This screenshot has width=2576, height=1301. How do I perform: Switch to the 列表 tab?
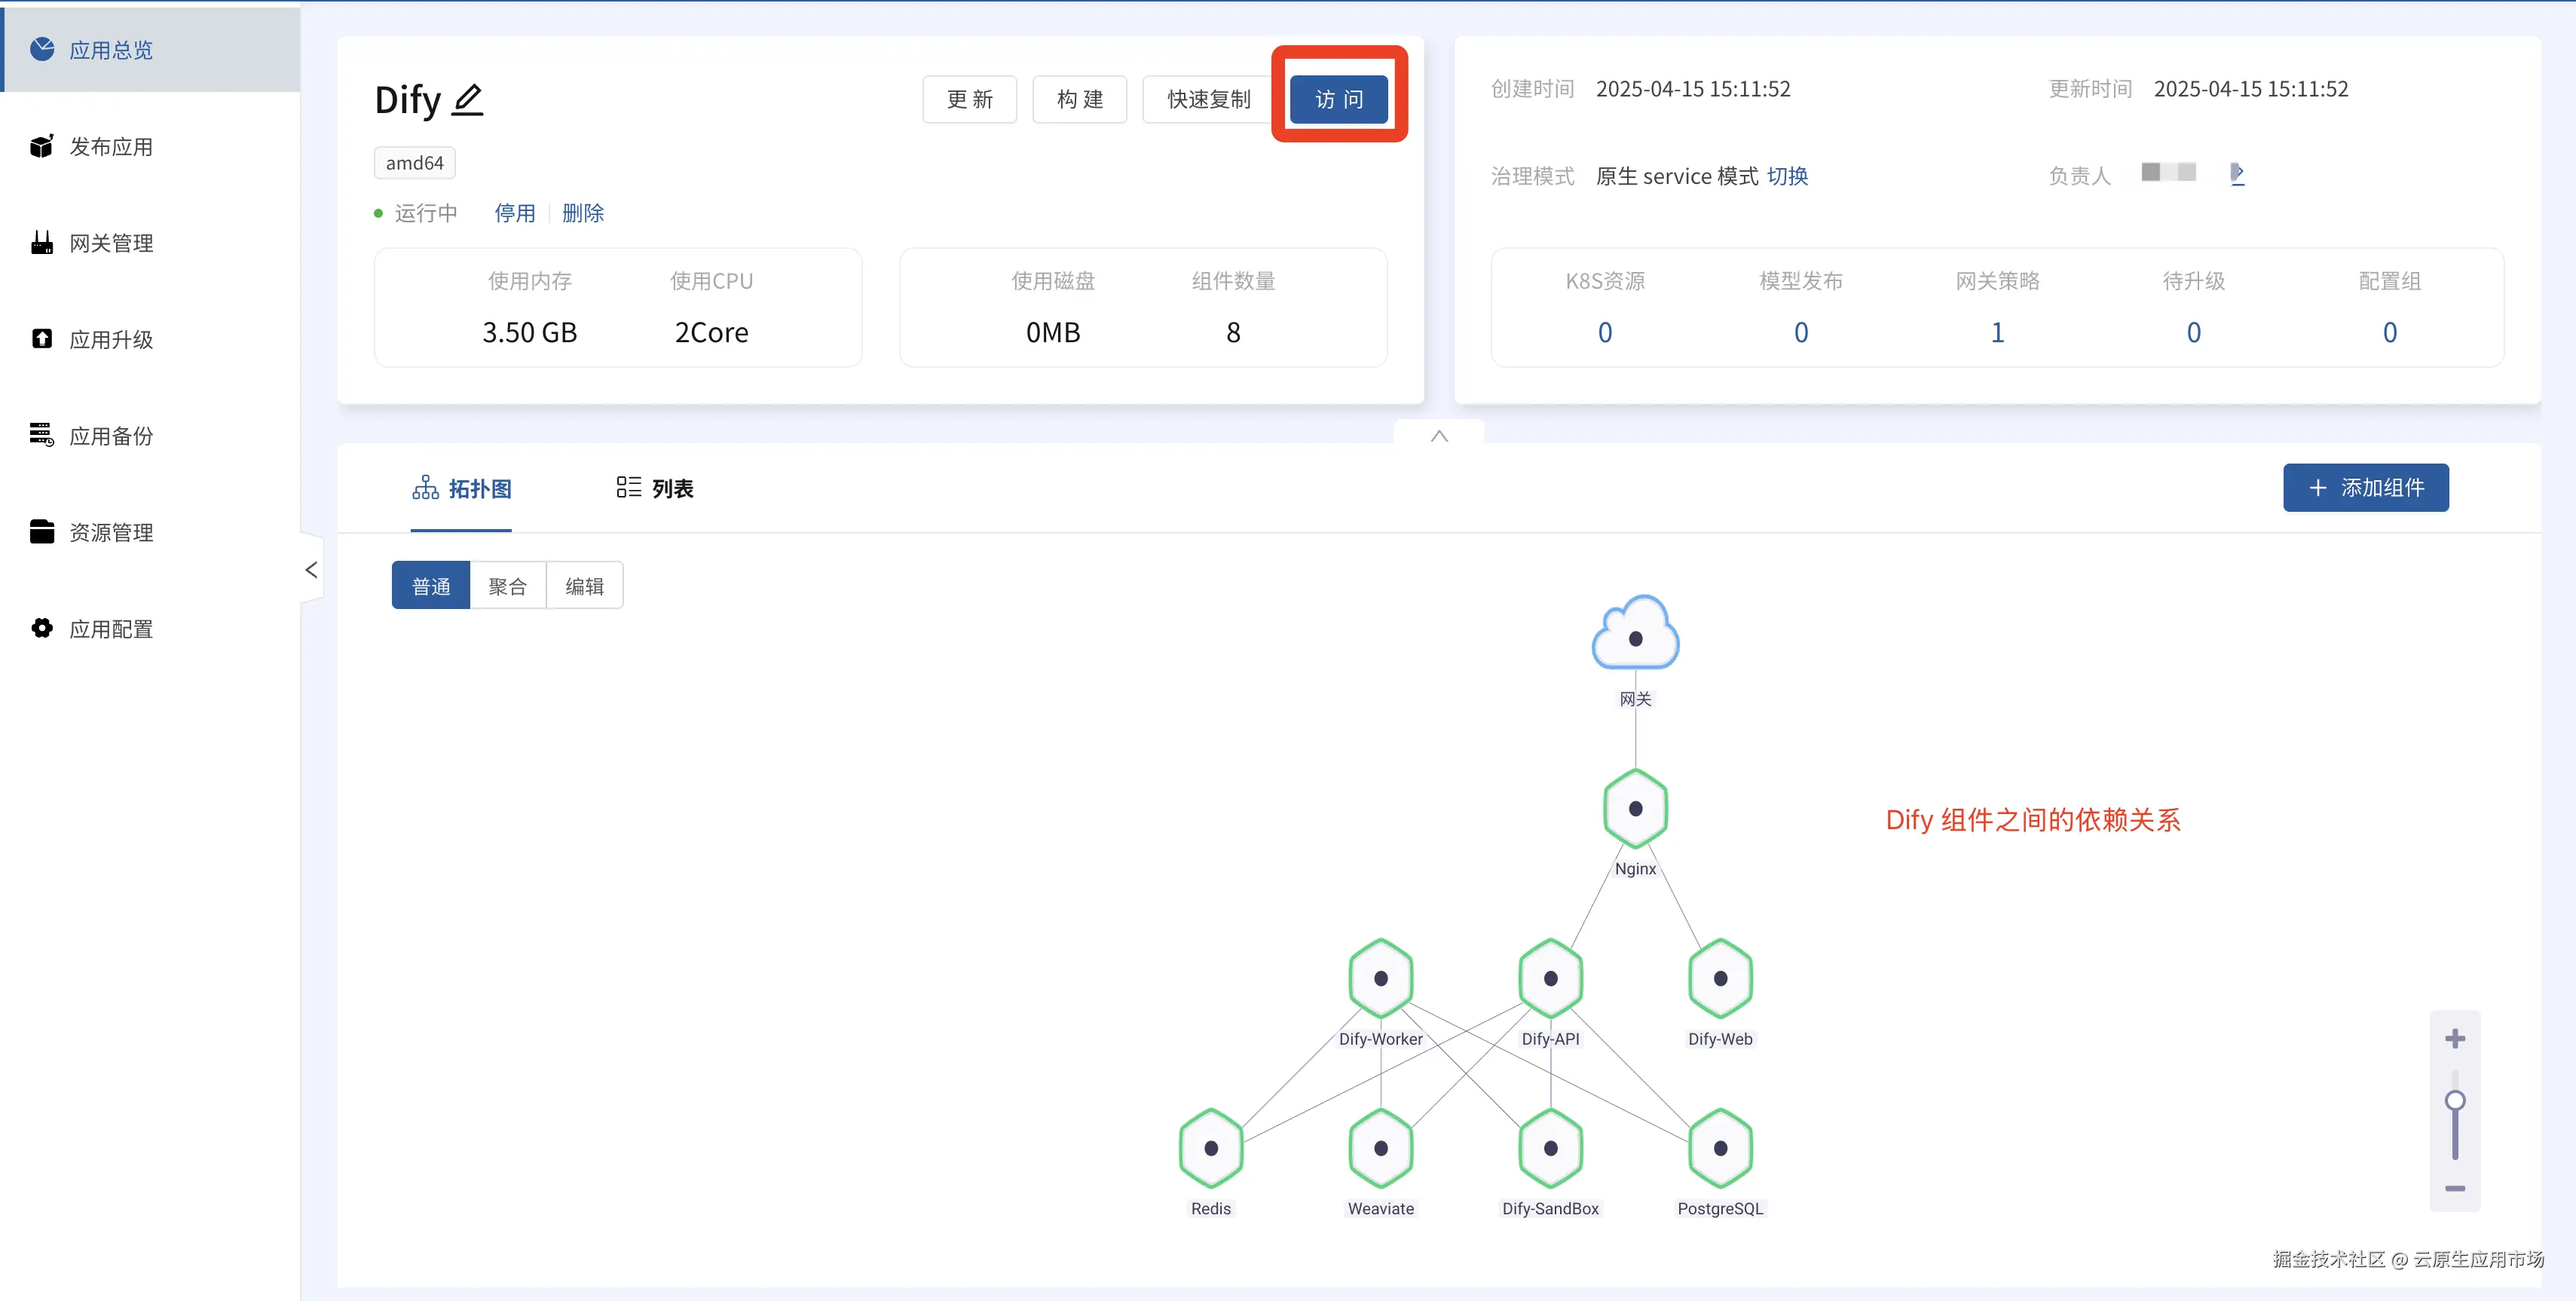(655, 488)
